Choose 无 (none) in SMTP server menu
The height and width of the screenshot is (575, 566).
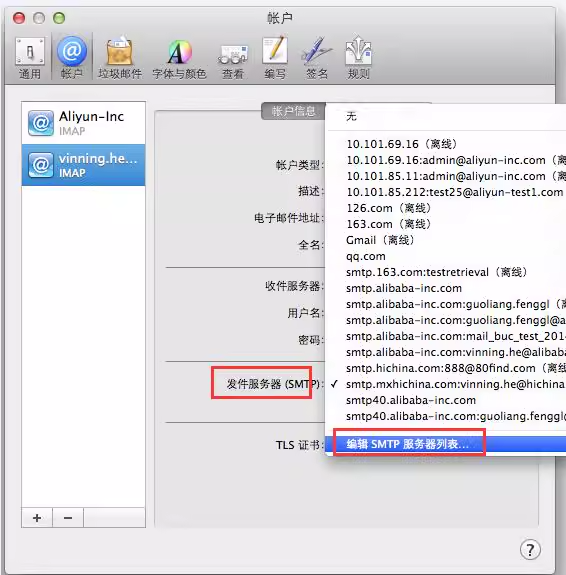(x=445, y=117)
